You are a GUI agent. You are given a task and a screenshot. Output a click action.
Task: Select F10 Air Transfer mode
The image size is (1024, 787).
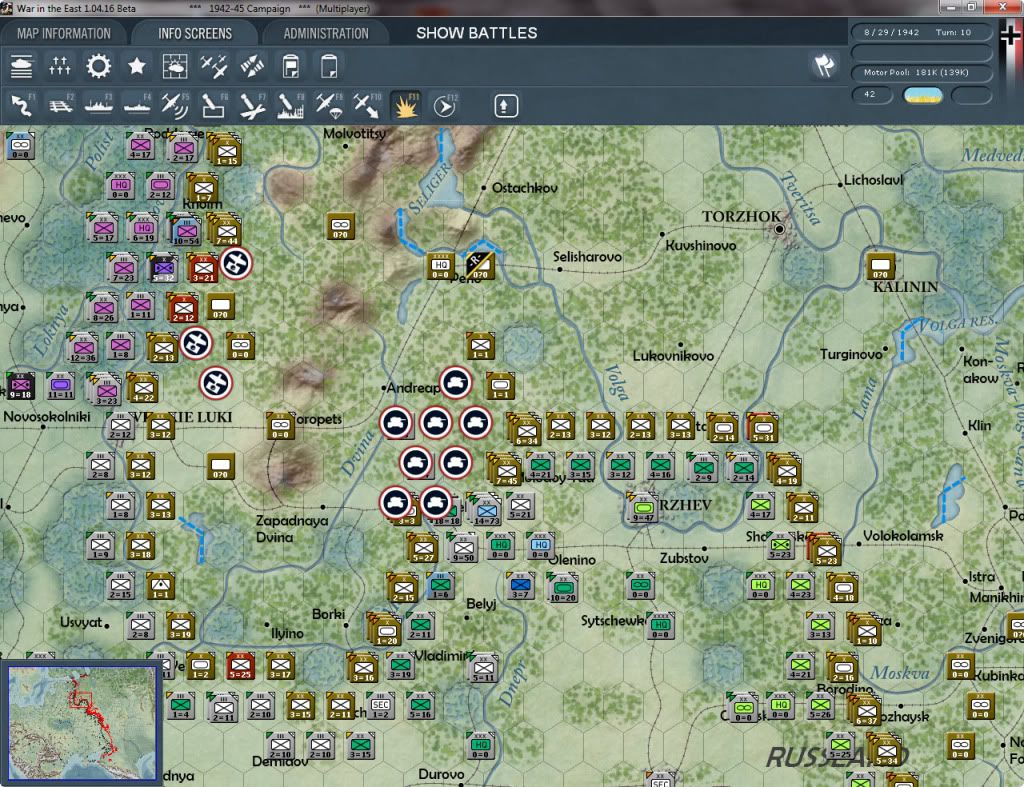[x=367, y=105]
